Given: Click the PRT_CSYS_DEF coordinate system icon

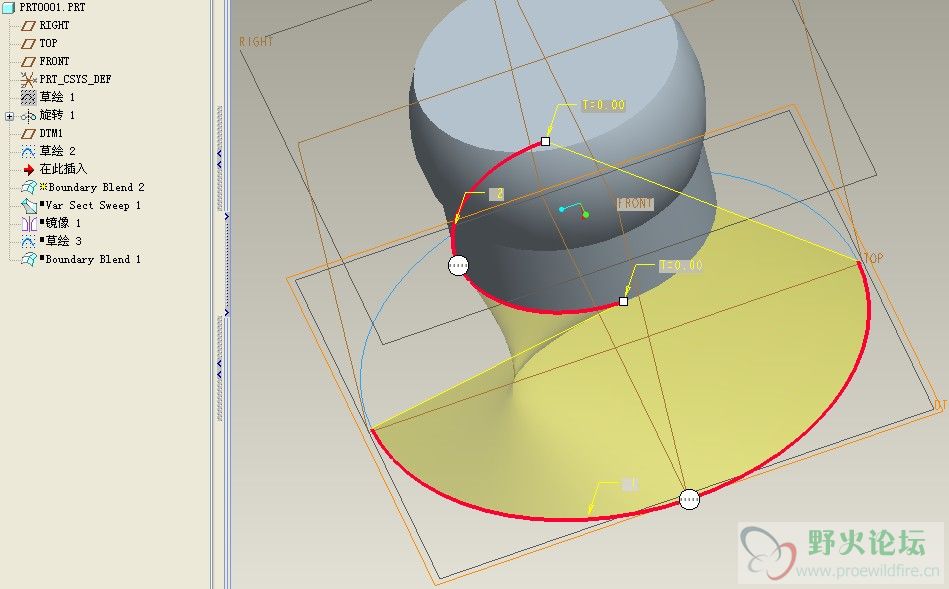Looking at the screenshot, I should tap(28, 79).
